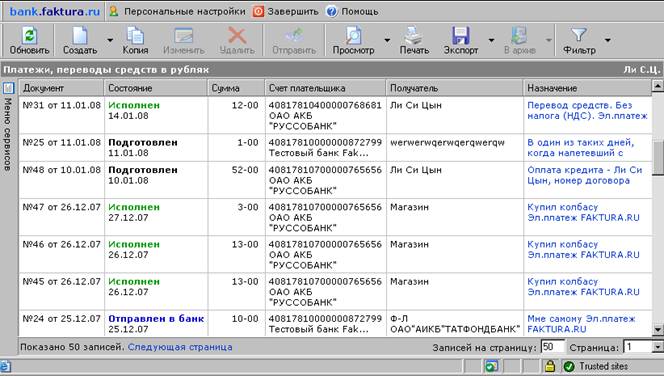Click the Фильтр funnel icon
This screenshot has width=664, height=376.
pos(578,35)
